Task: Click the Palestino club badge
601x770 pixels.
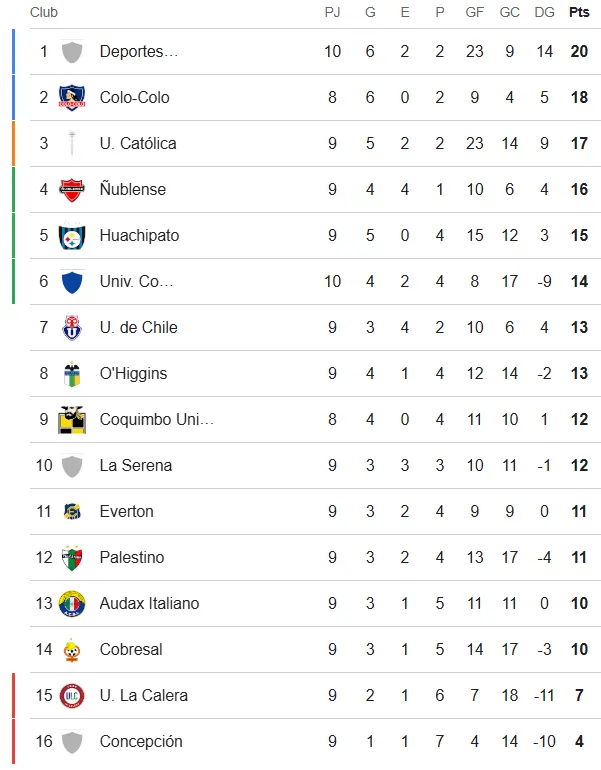Action: 71,558
